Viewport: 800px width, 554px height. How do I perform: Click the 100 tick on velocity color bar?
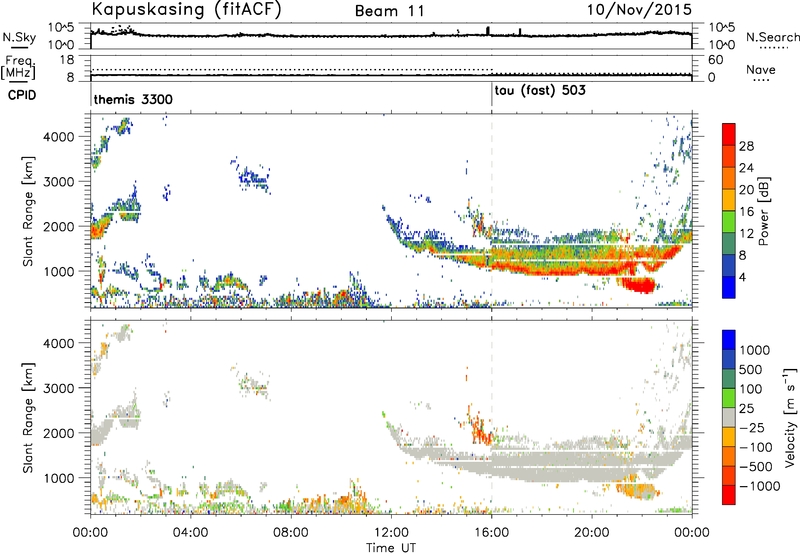coord(751,389)
